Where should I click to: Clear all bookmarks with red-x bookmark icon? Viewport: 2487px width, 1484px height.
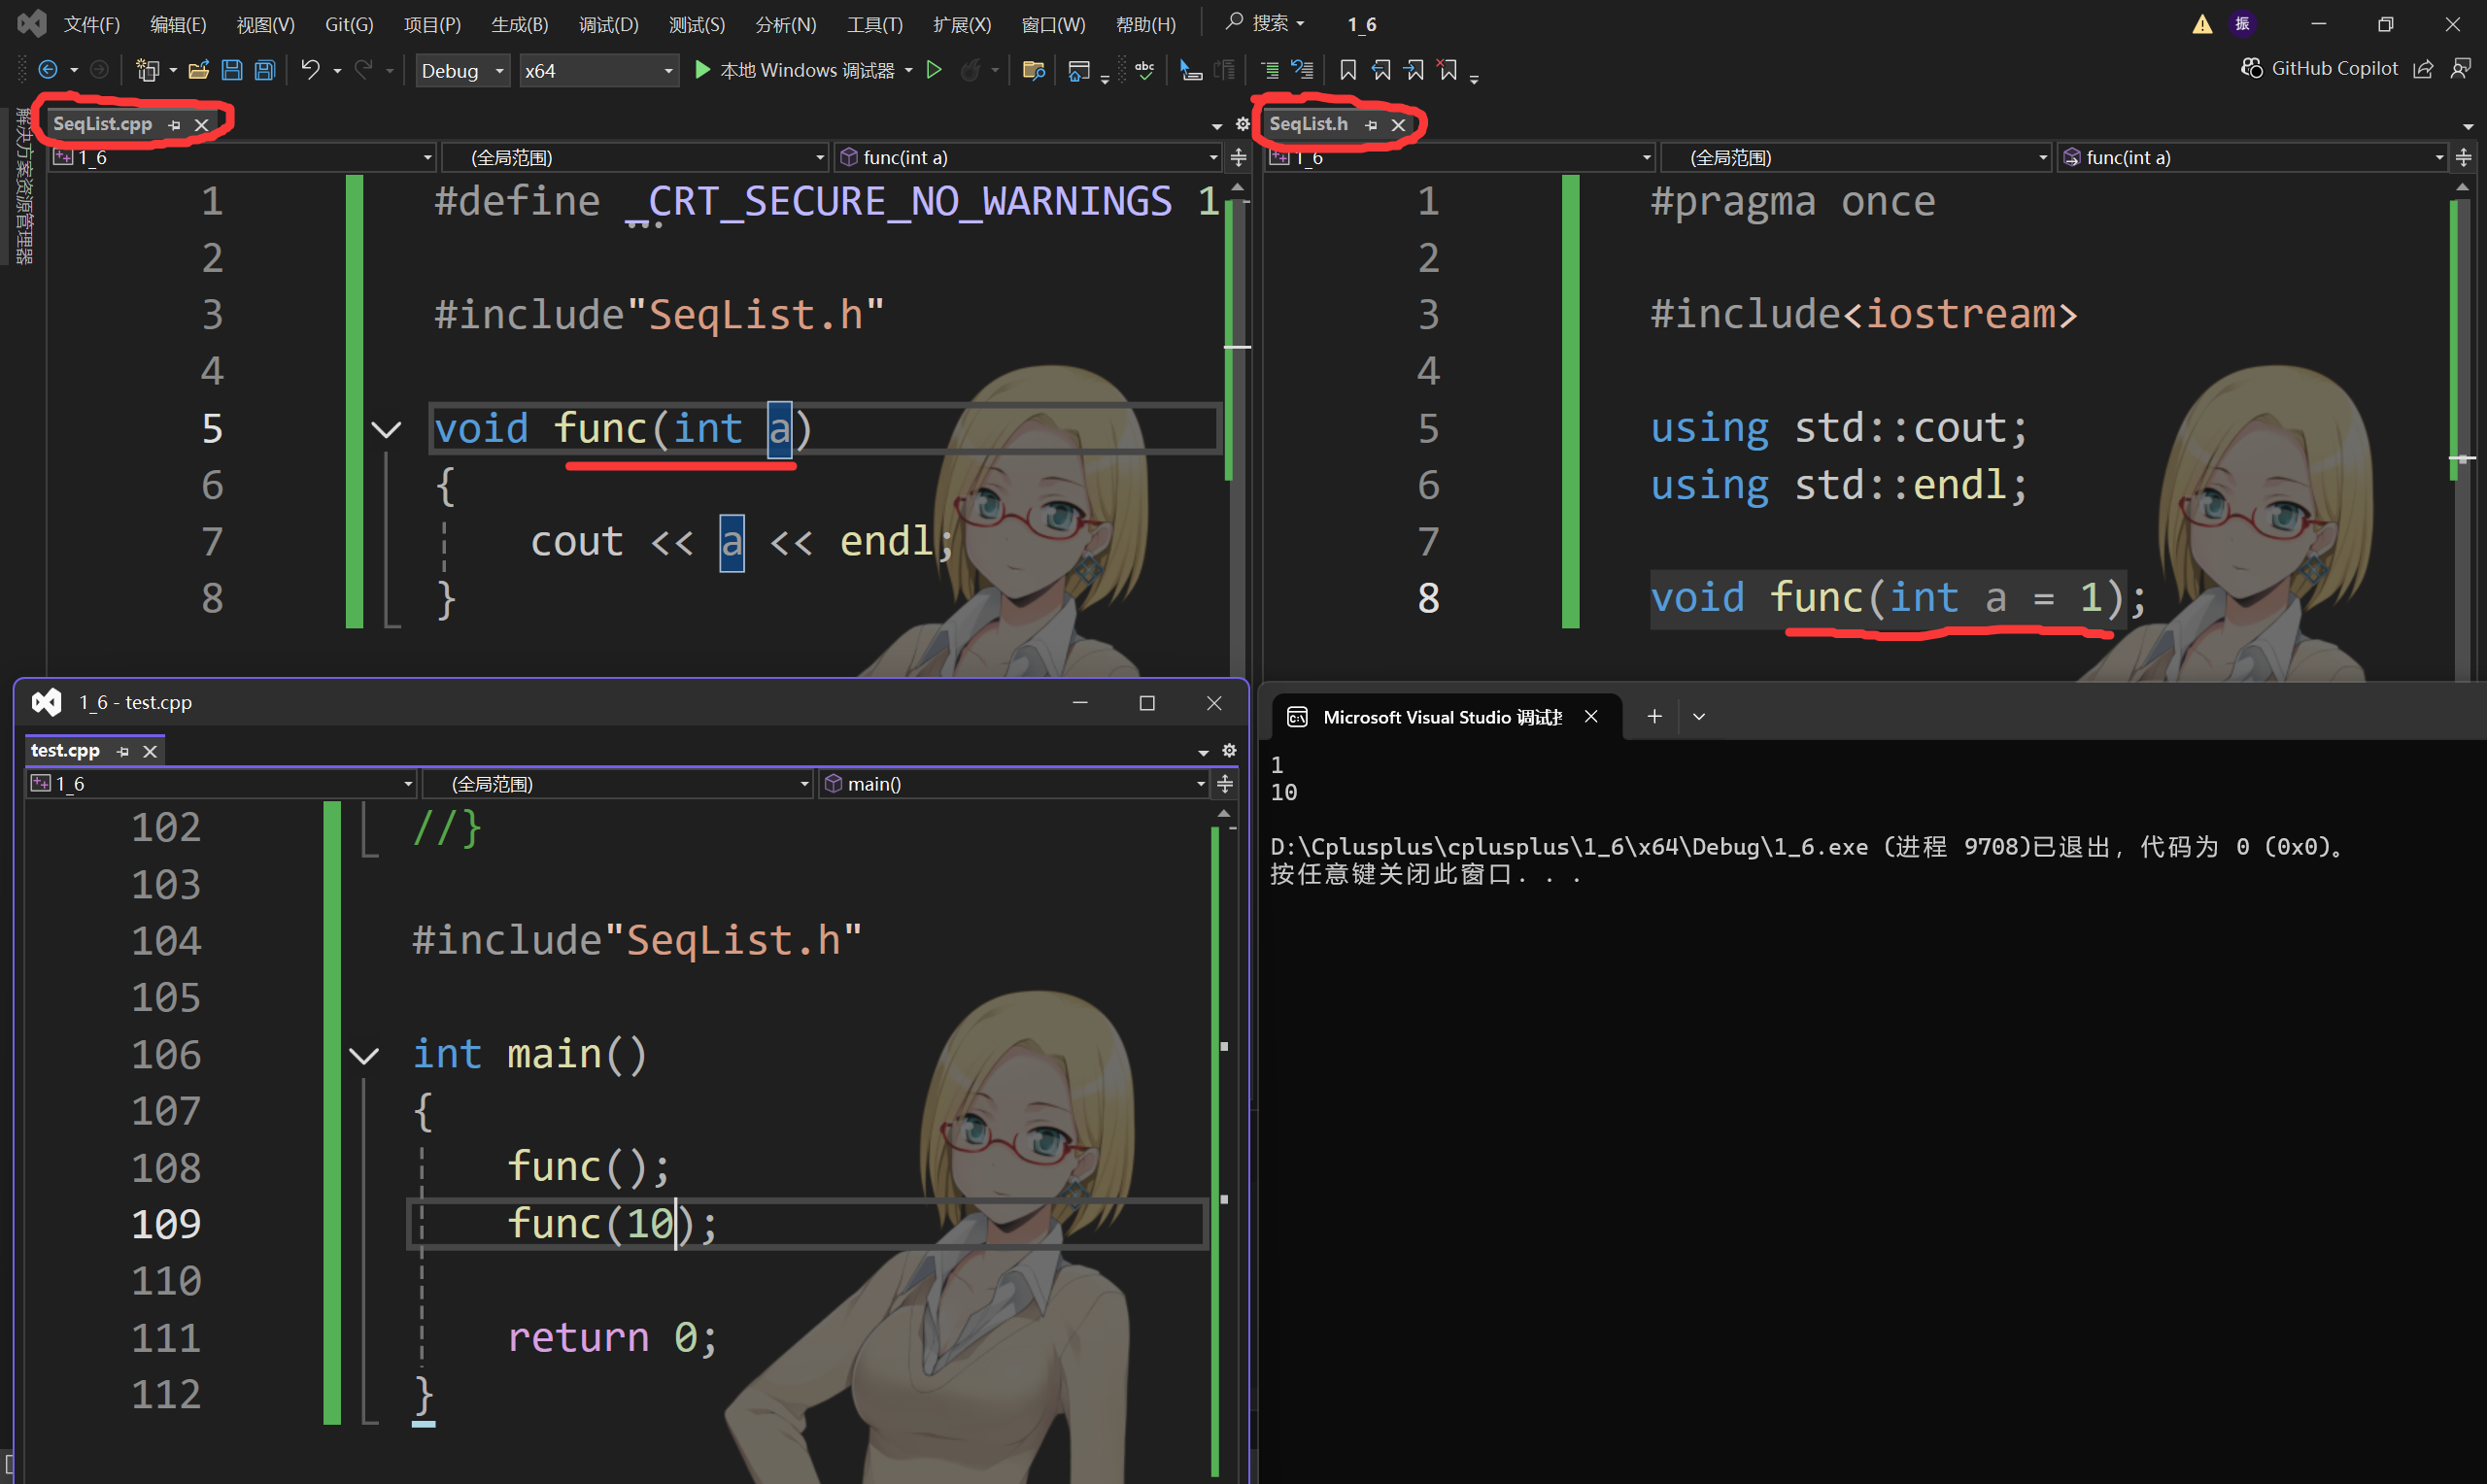click(x=1447, y=70)
